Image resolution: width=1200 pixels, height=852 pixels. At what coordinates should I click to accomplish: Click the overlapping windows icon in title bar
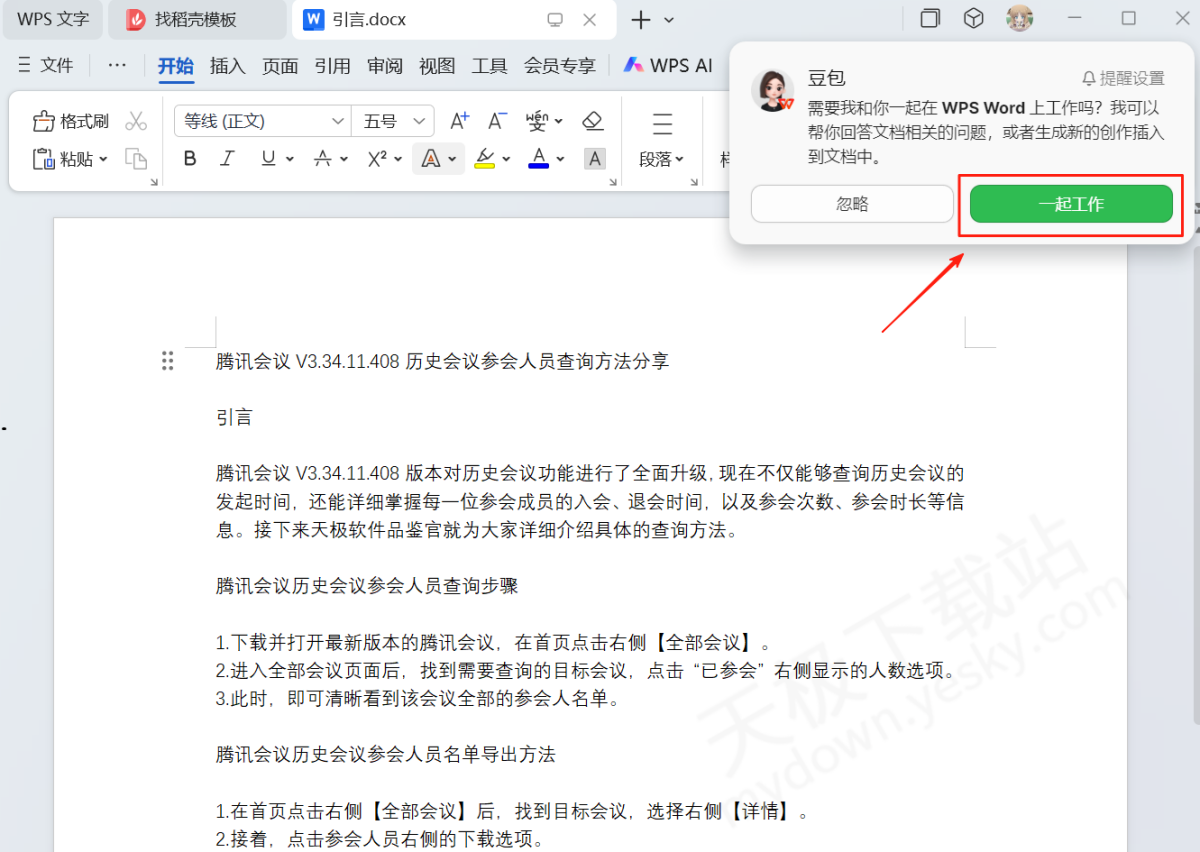[x=930, y=19]
